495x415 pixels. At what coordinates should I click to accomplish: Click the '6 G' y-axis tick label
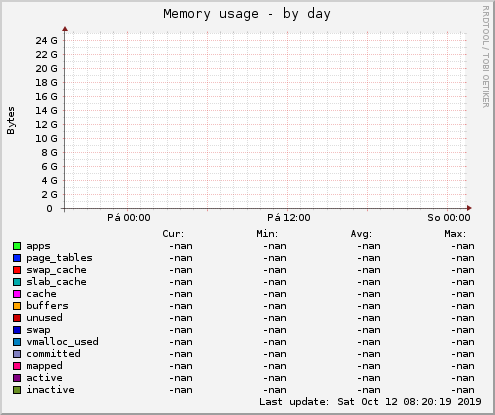pos(49,167)
